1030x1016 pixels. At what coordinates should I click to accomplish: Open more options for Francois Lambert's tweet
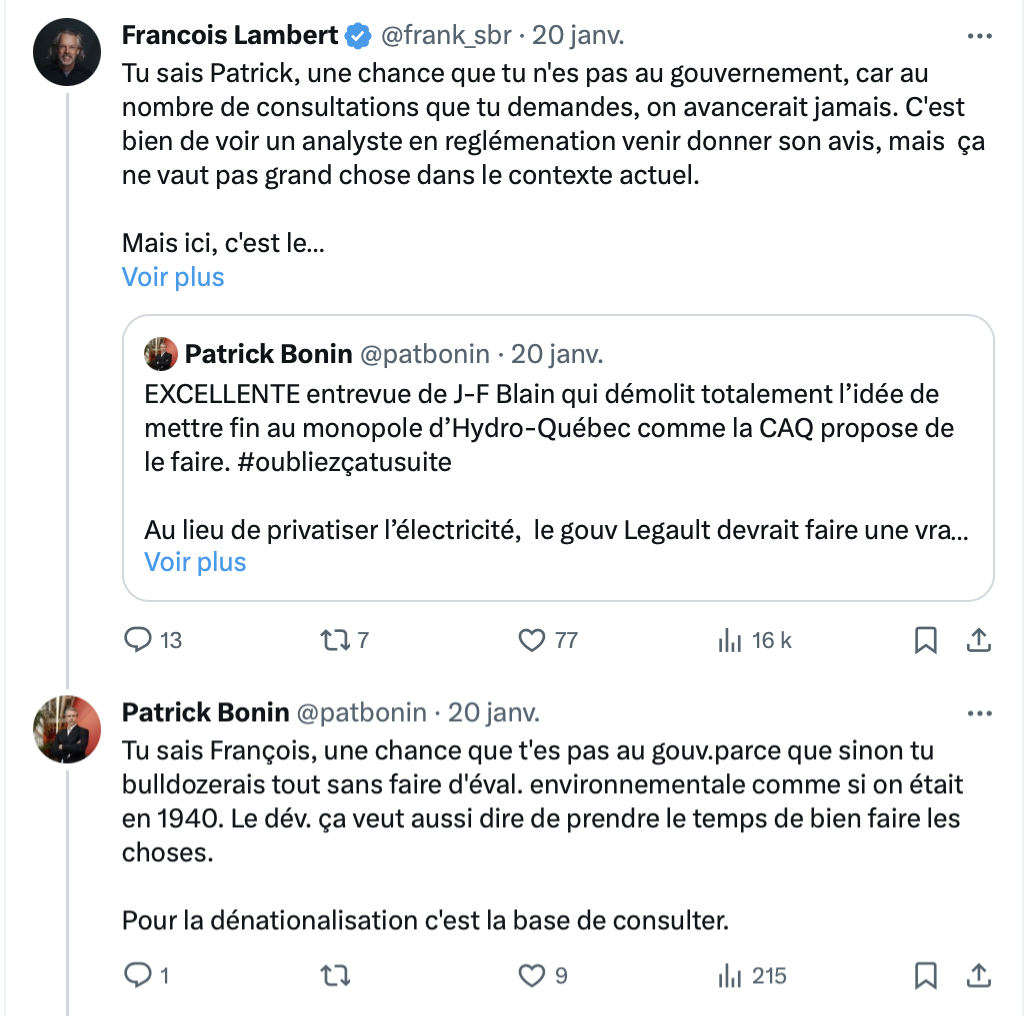pos(979,35)
